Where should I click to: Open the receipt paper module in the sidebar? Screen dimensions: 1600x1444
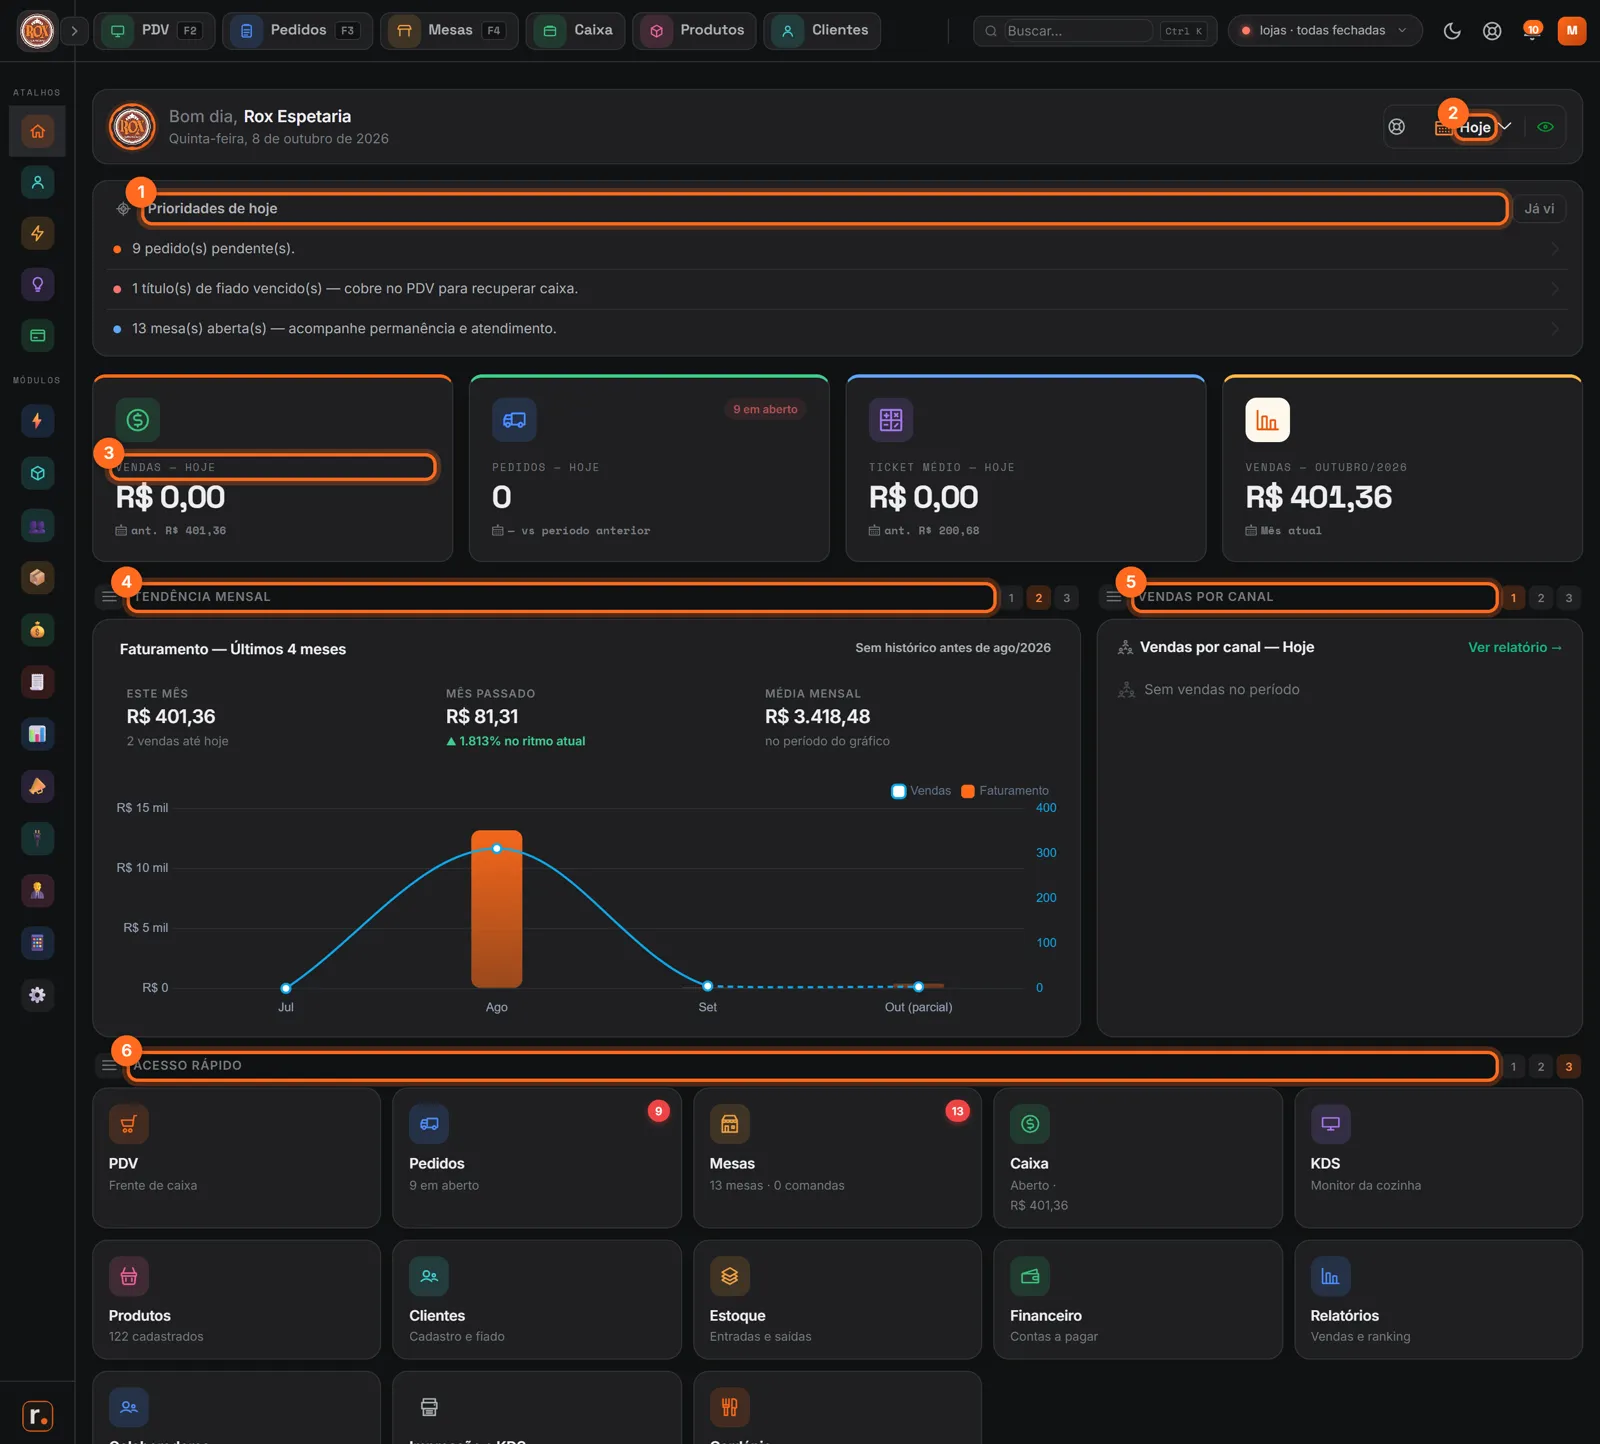(x=37, y=682)
